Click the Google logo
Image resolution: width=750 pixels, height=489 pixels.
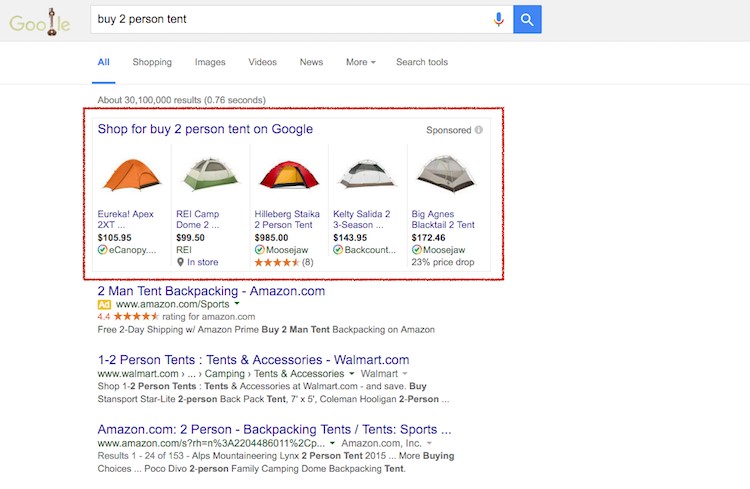[39, 21]
